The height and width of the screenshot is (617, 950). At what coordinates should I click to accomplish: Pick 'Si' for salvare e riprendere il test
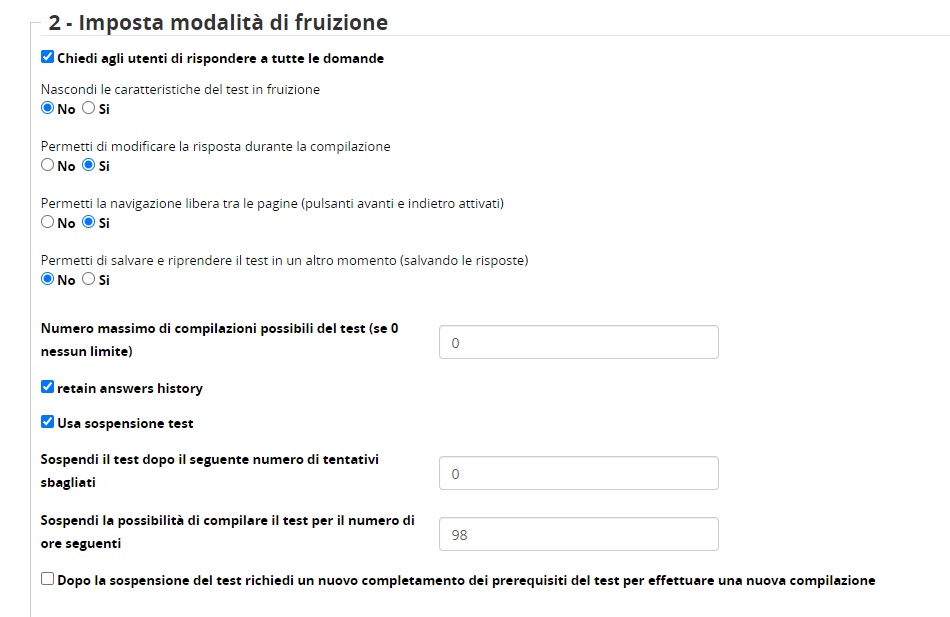pyautogui.click(x=88, y=279)
